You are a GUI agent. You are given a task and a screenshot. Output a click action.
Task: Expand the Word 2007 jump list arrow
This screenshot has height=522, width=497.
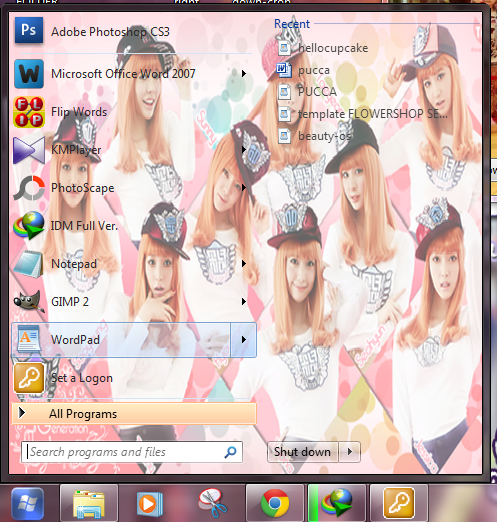click(x=244, y=73)
